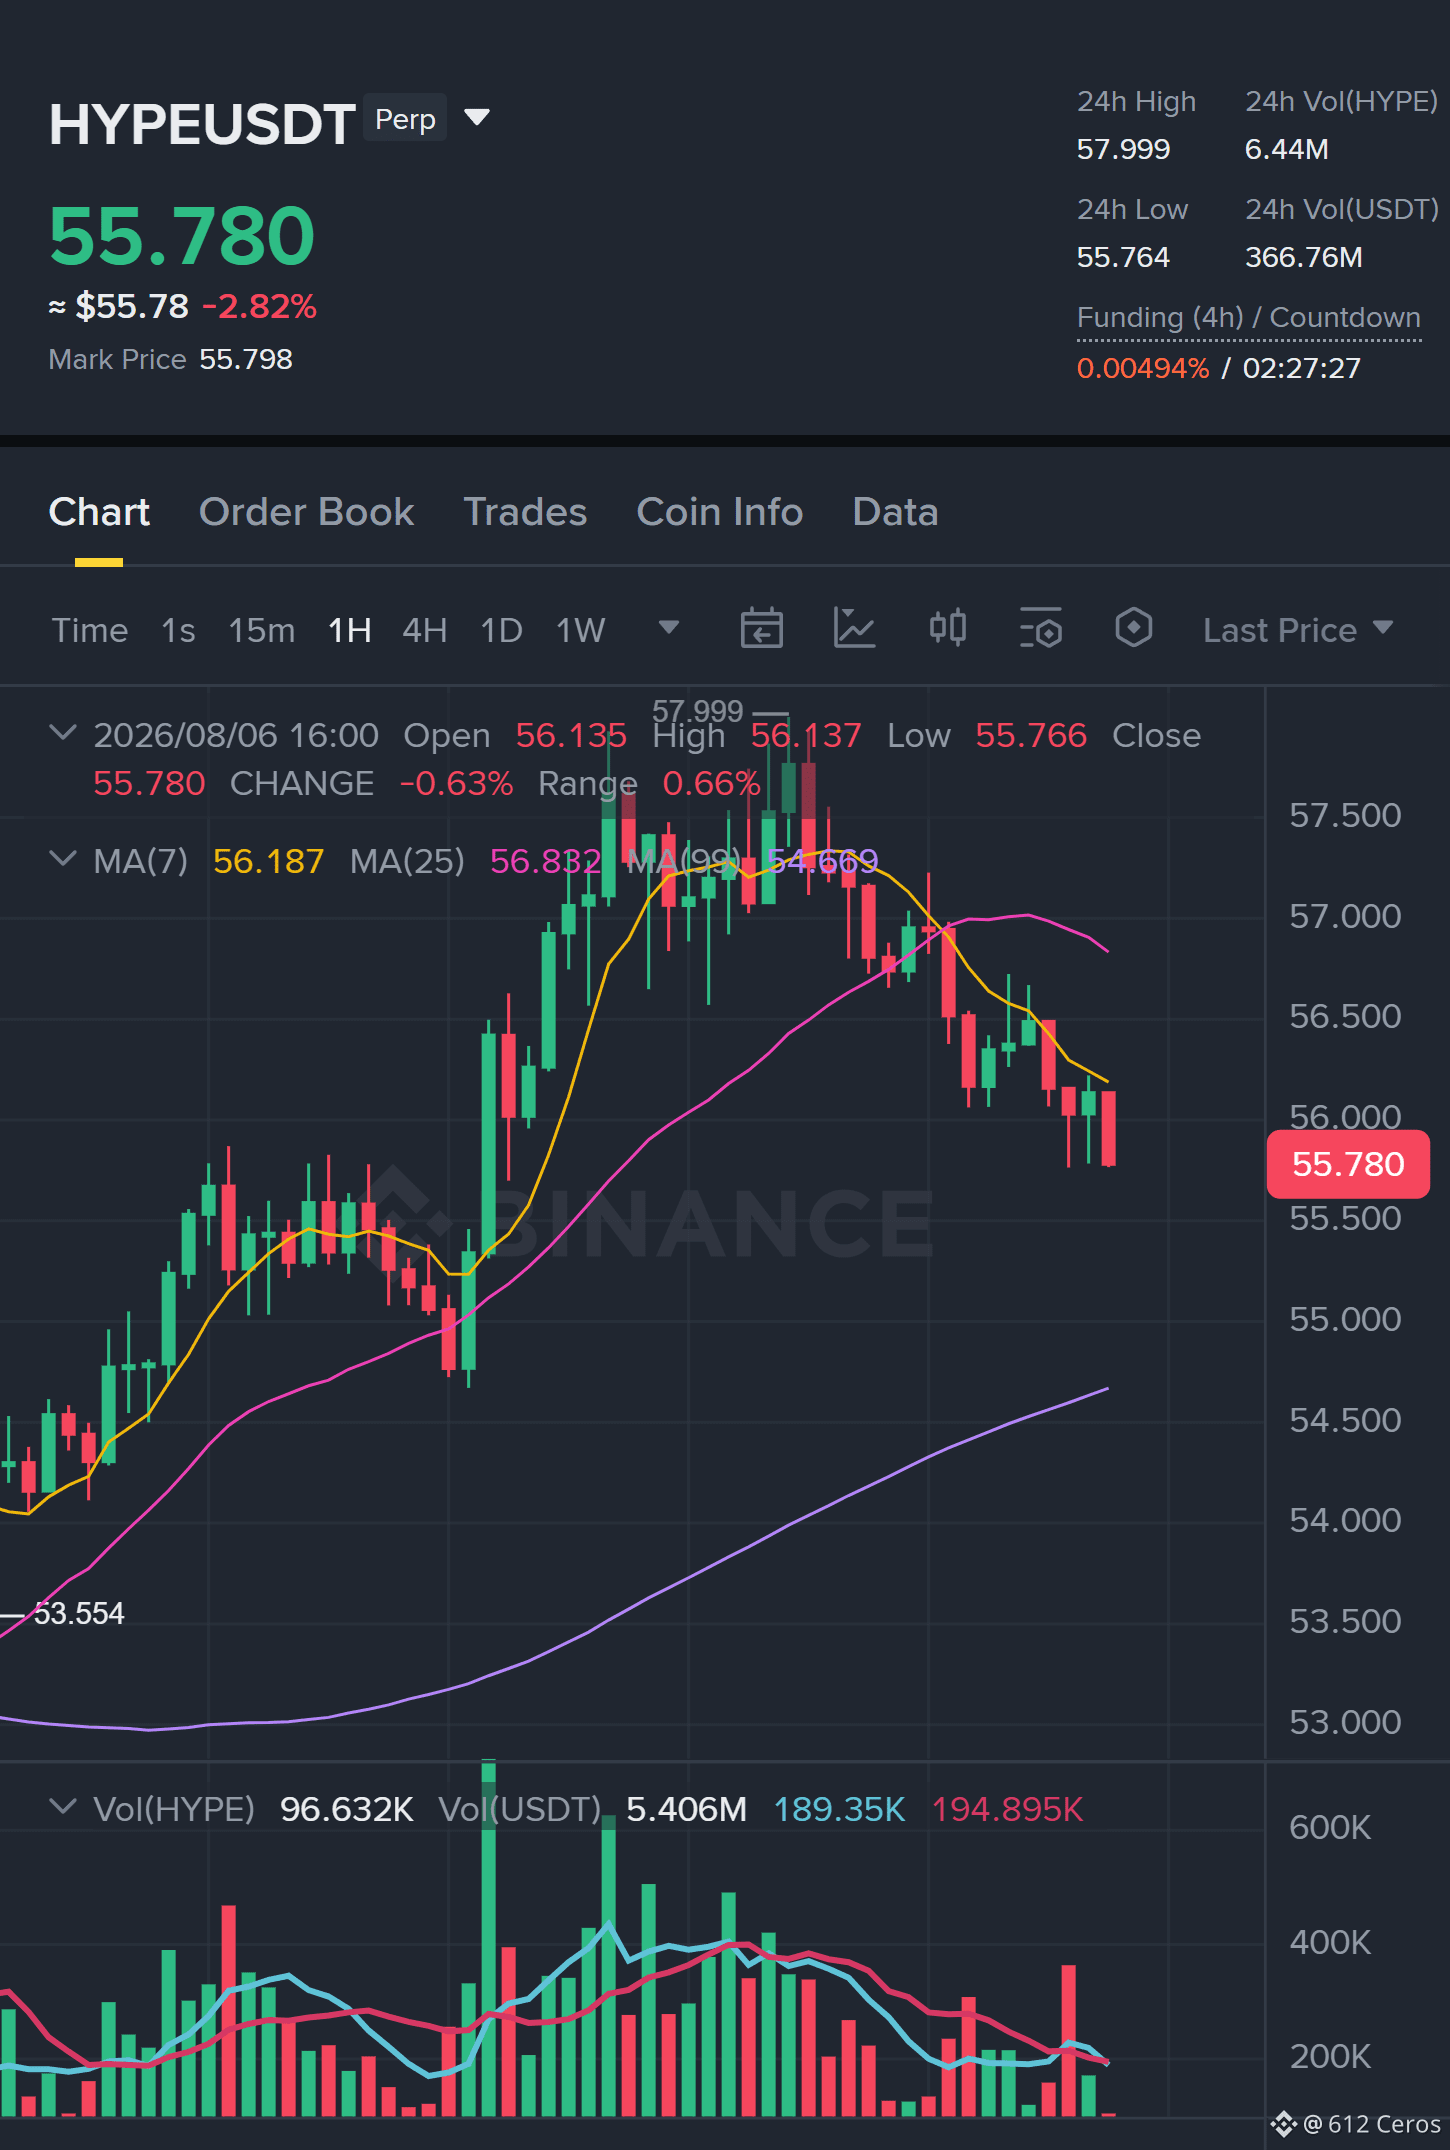Viewport: 1450px width, 2150px height.
Task: Click the 57.500 price axis label
Action: [1345, 815]
